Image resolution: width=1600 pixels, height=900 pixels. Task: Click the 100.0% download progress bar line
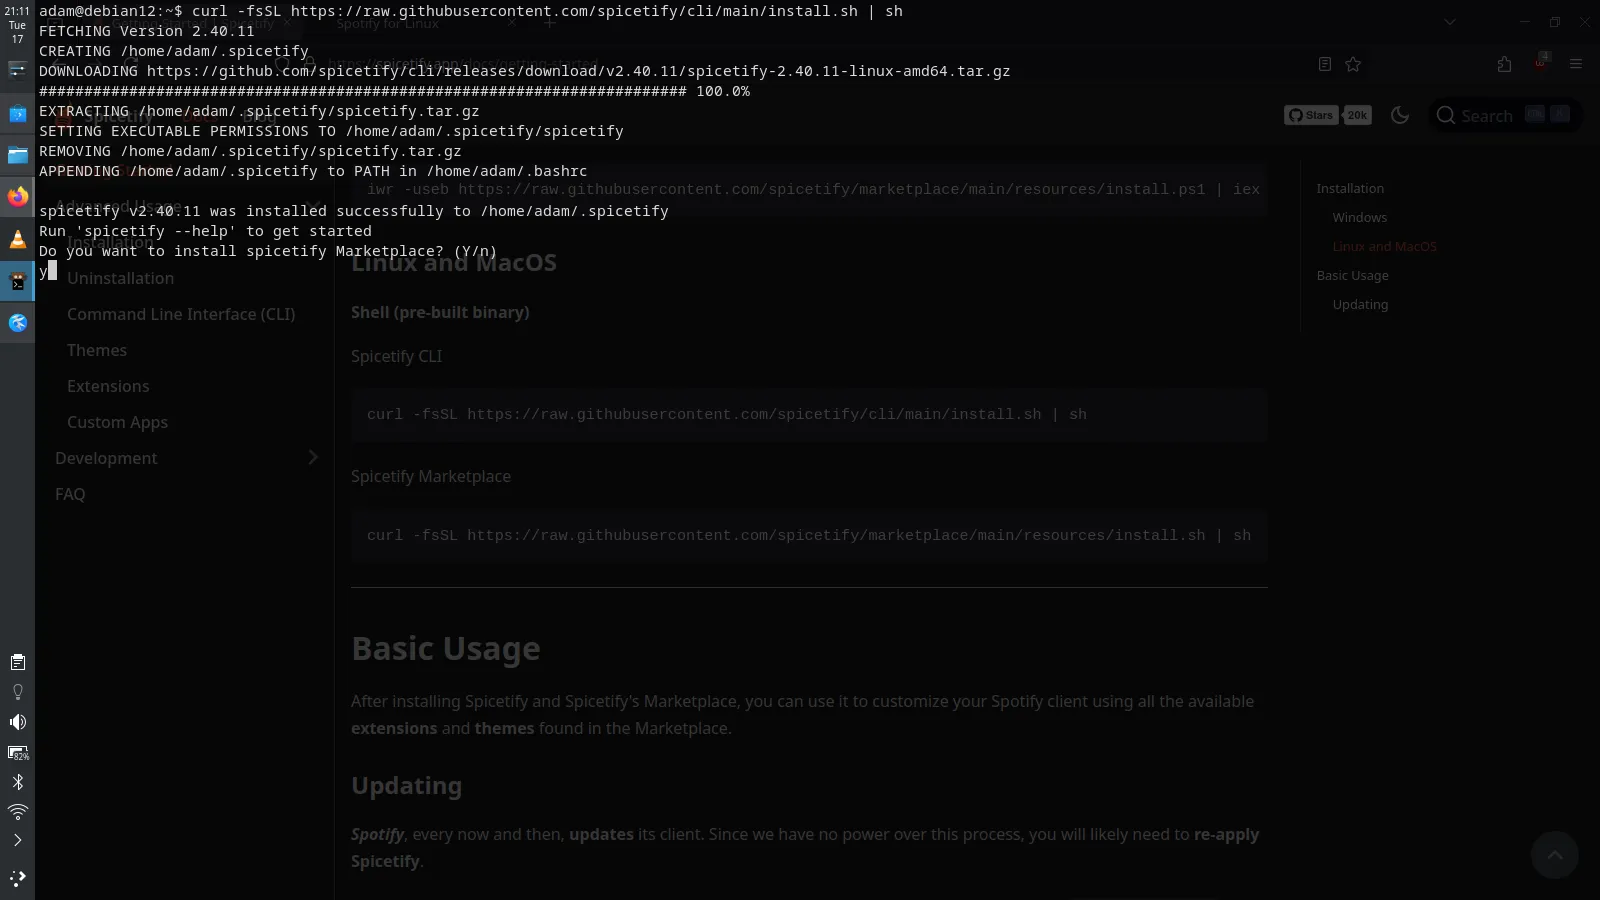click(x=394, y=91)
